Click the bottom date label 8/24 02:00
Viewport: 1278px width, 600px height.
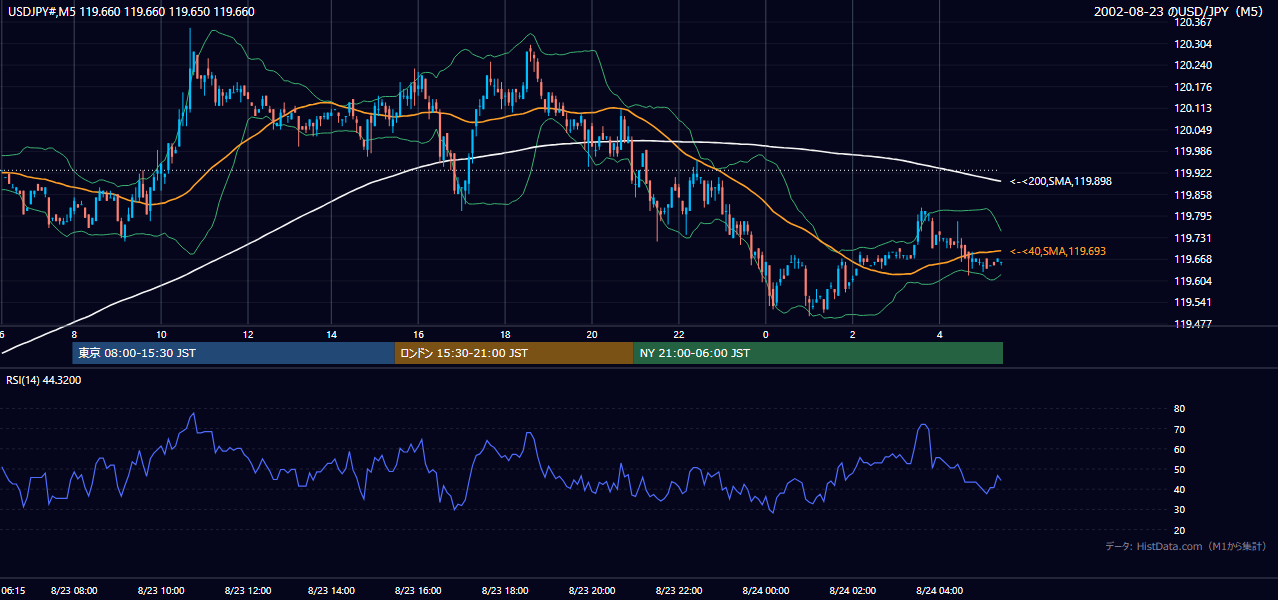click(852, 591)
